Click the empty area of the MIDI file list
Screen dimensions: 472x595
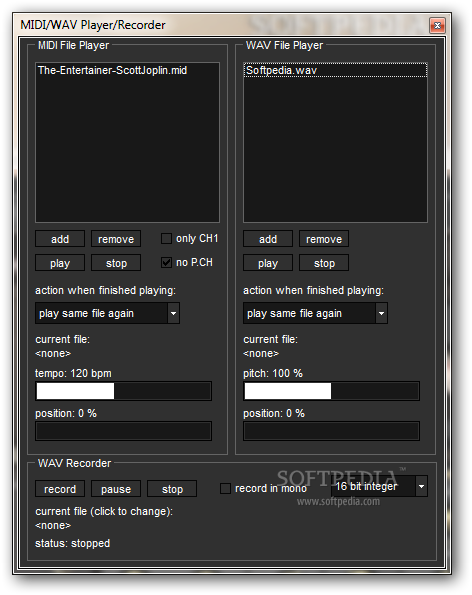[127, 150]
